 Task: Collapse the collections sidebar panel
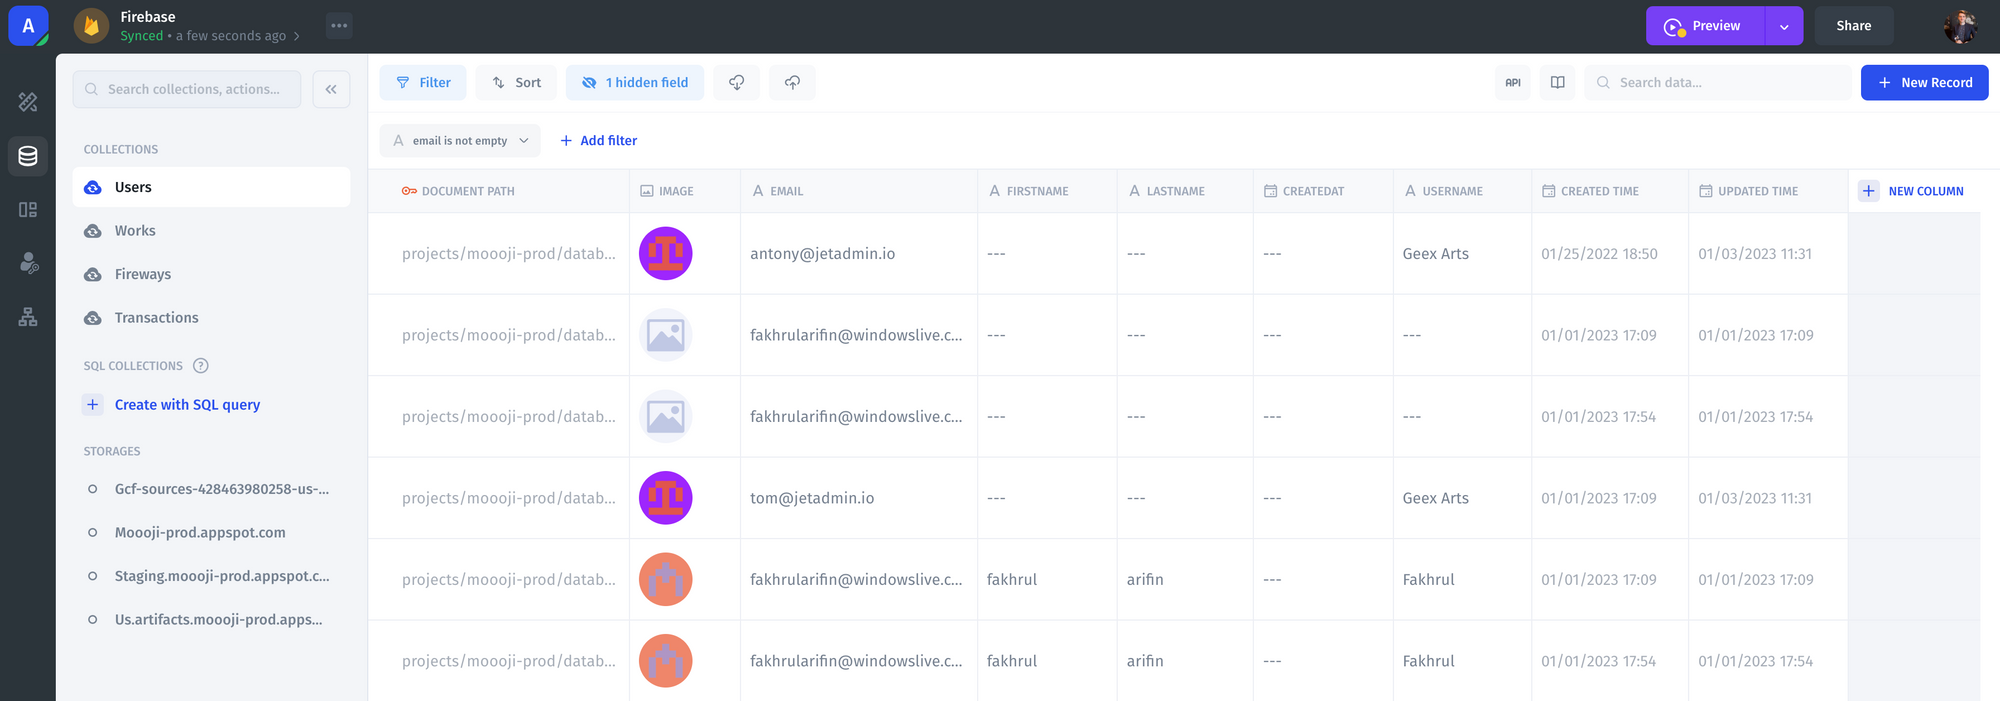click(x=331, y=89)
